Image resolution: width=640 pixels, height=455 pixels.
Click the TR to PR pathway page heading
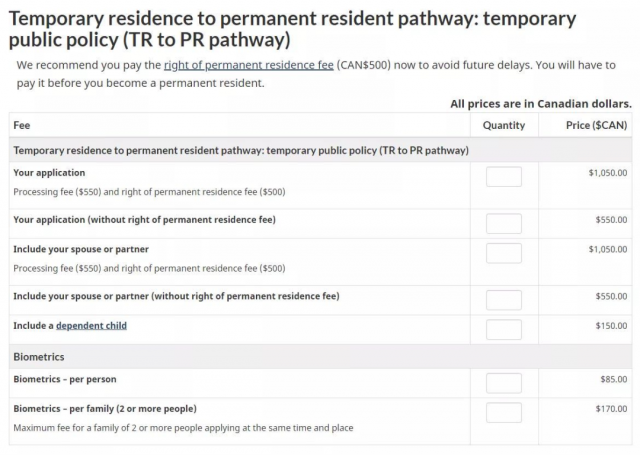coord(292,29)
